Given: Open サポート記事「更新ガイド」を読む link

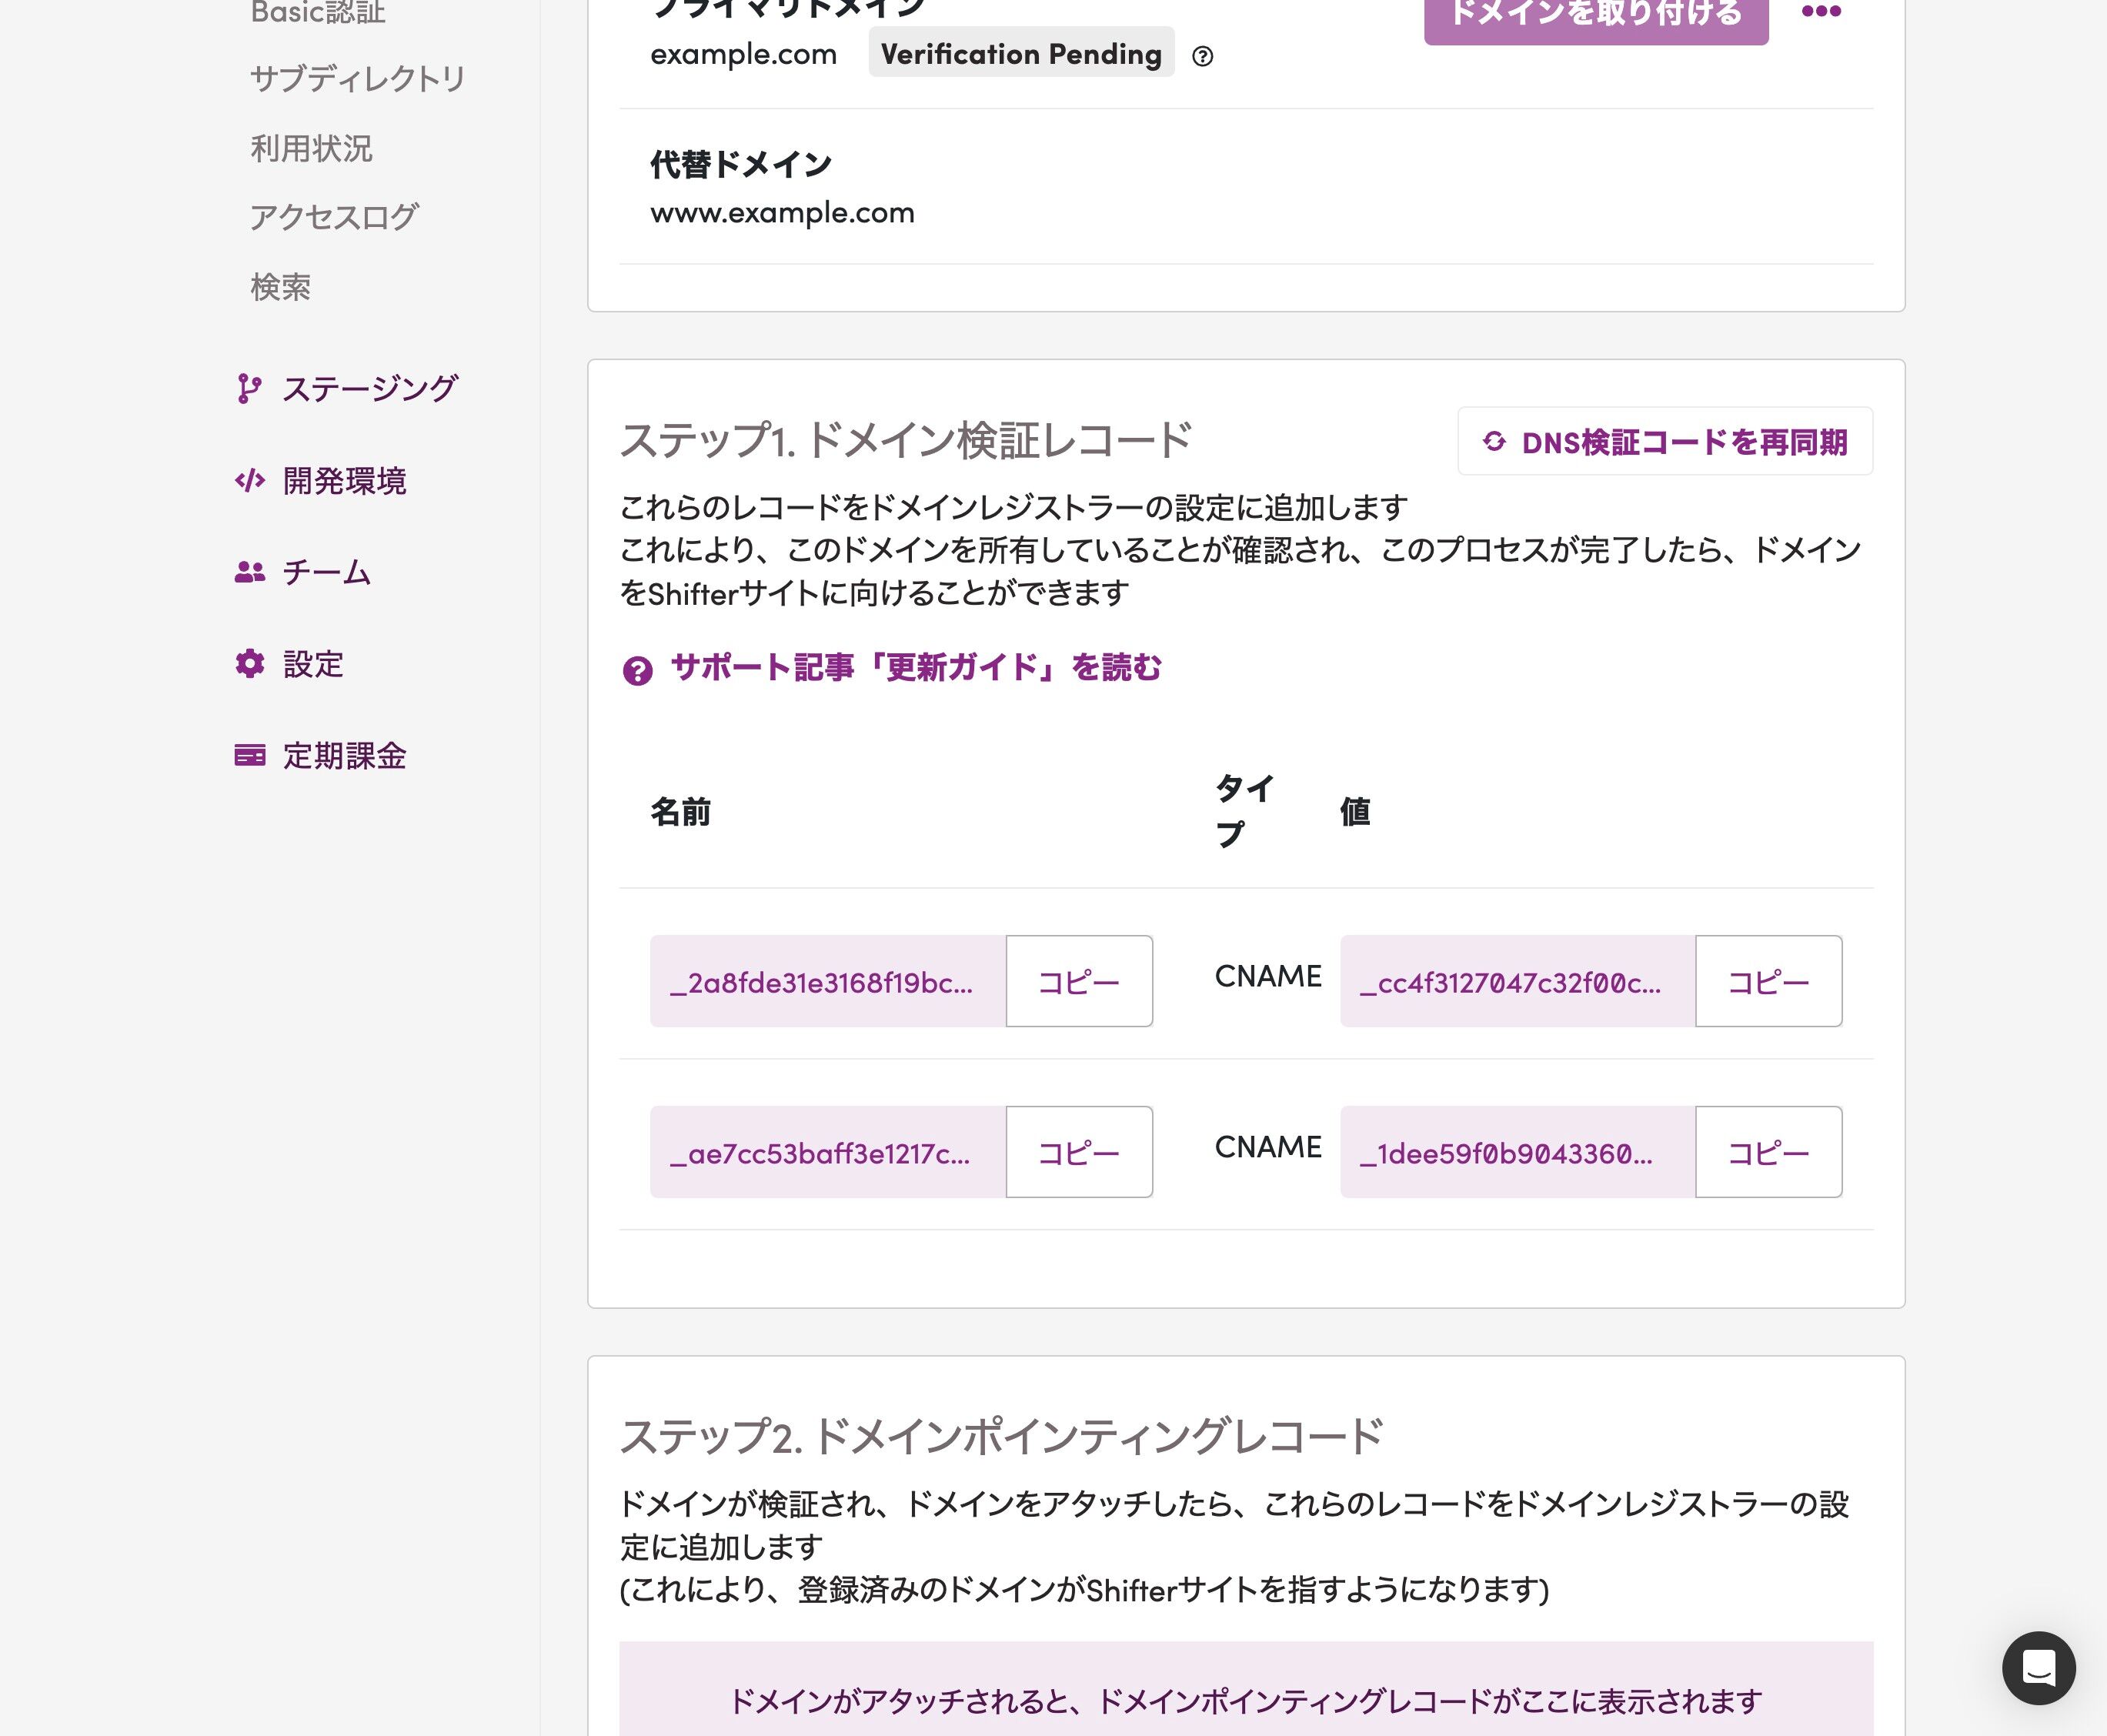Looking at the screenshot, I should 916,667.
